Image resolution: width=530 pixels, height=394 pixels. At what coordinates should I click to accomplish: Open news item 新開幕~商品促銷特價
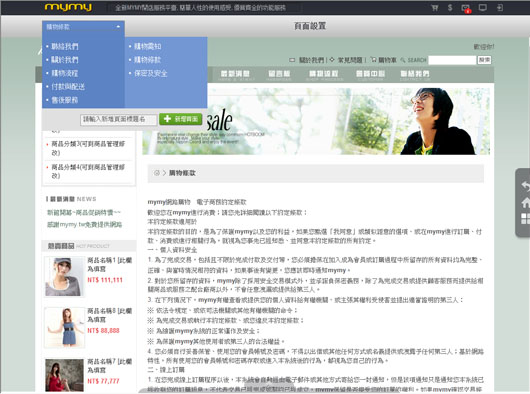(84, 213)
